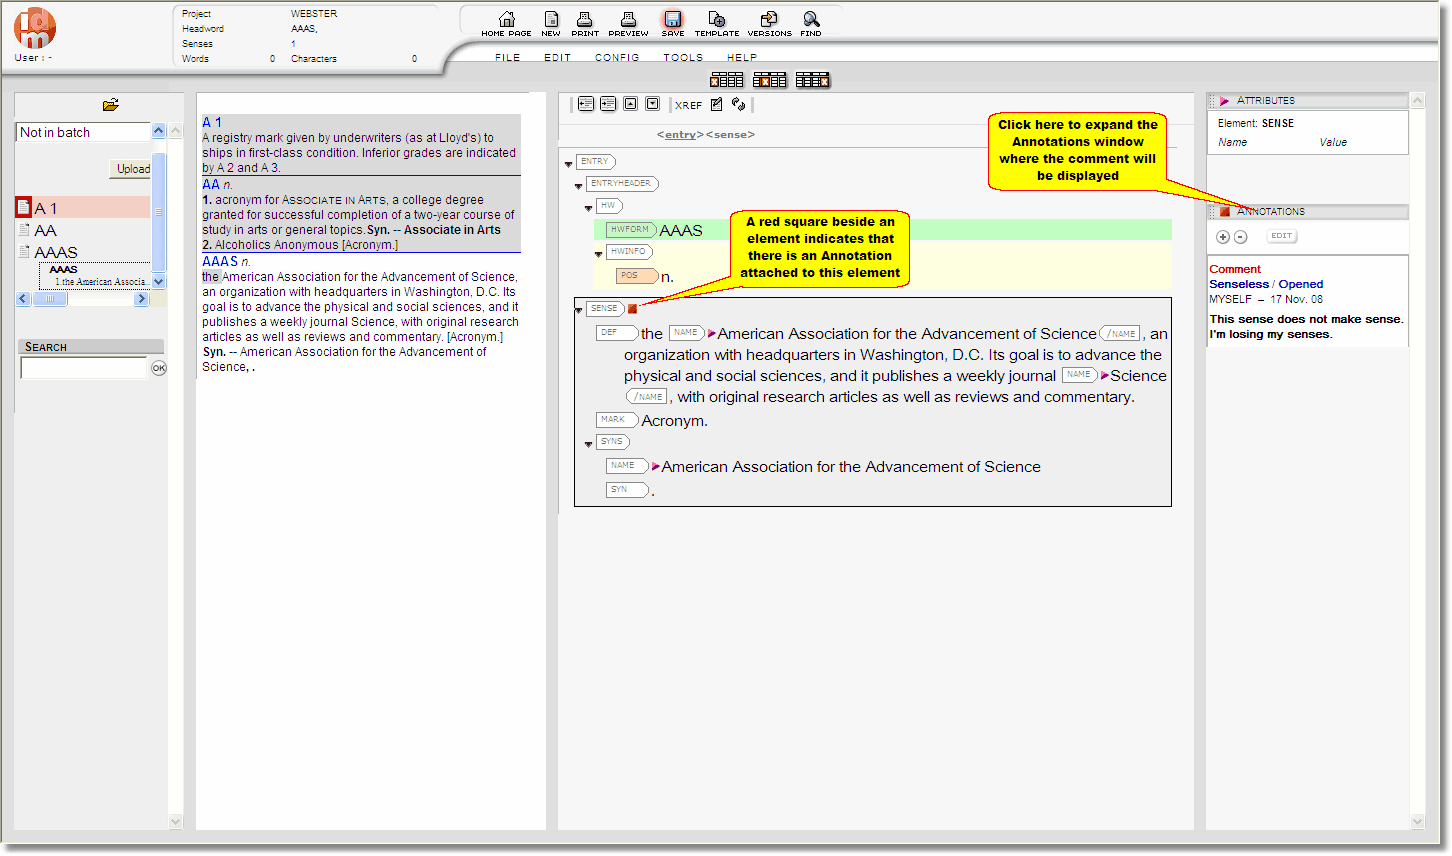This screenshot has width=1452, height=856.
Task: Open the Config menu
Action: point(617,58)
